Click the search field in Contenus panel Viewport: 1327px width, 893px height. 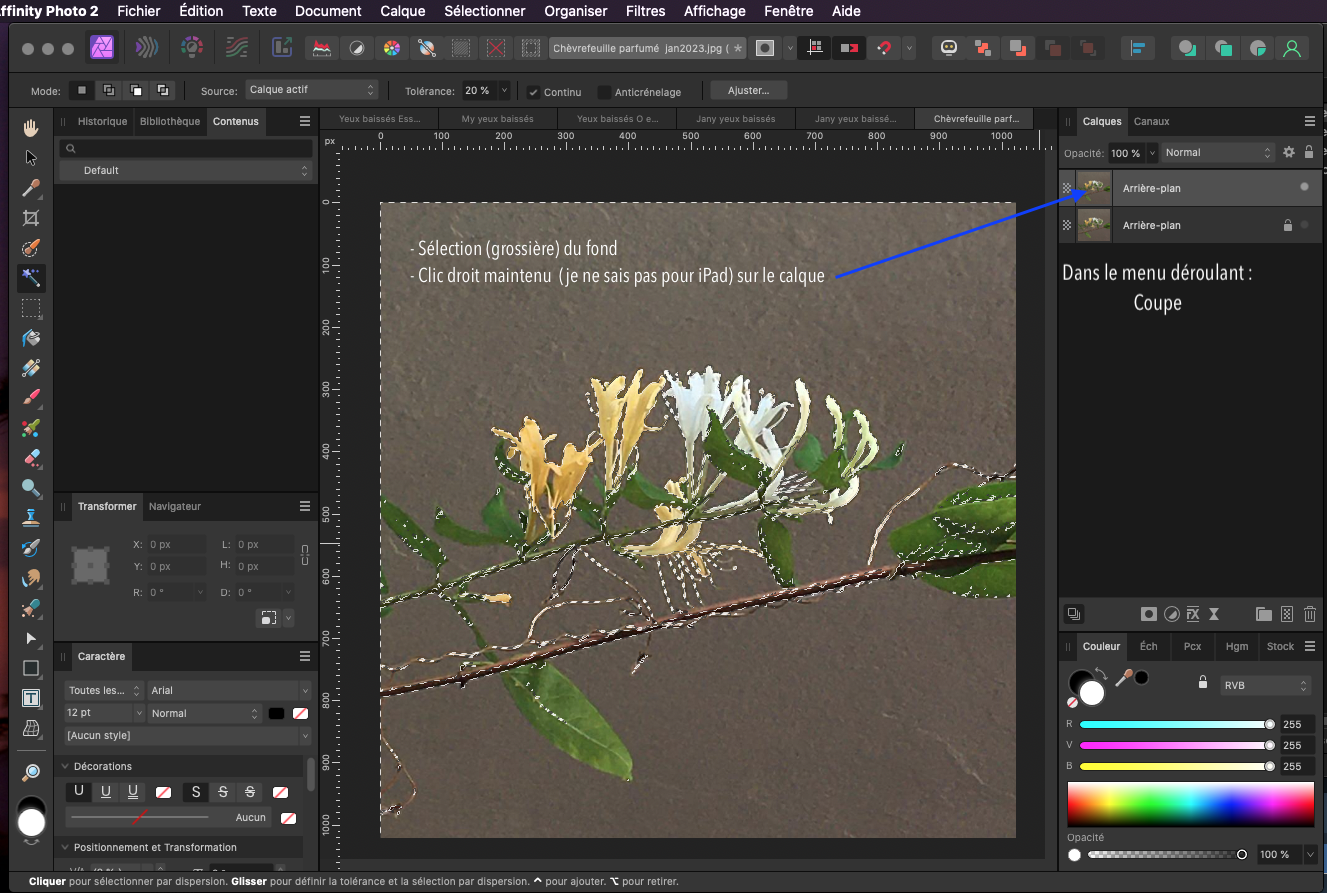[x=185, y=148]
